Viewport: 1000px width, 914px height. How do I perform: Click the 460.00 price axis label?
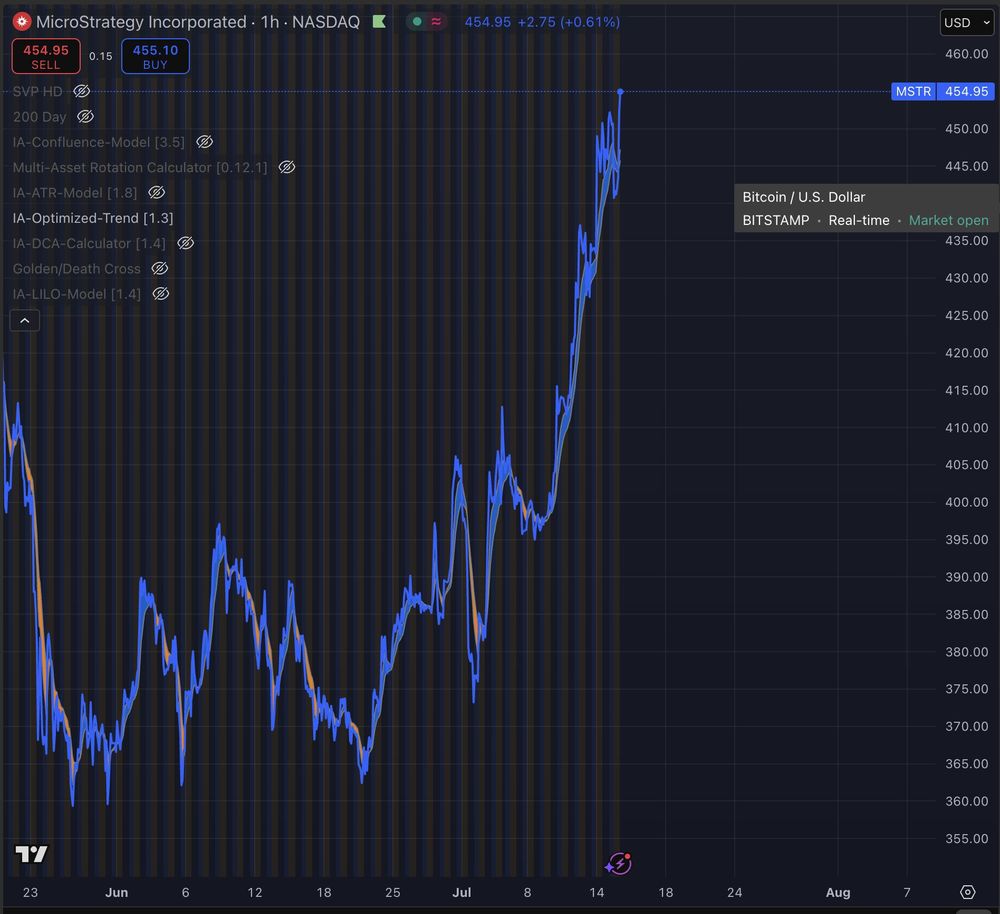[966, 54]
